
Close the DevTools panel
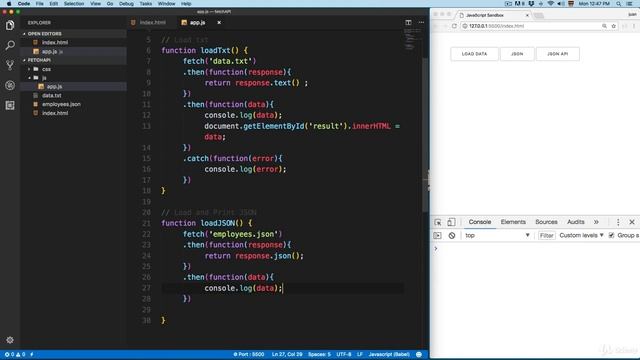tap(632, 222)
